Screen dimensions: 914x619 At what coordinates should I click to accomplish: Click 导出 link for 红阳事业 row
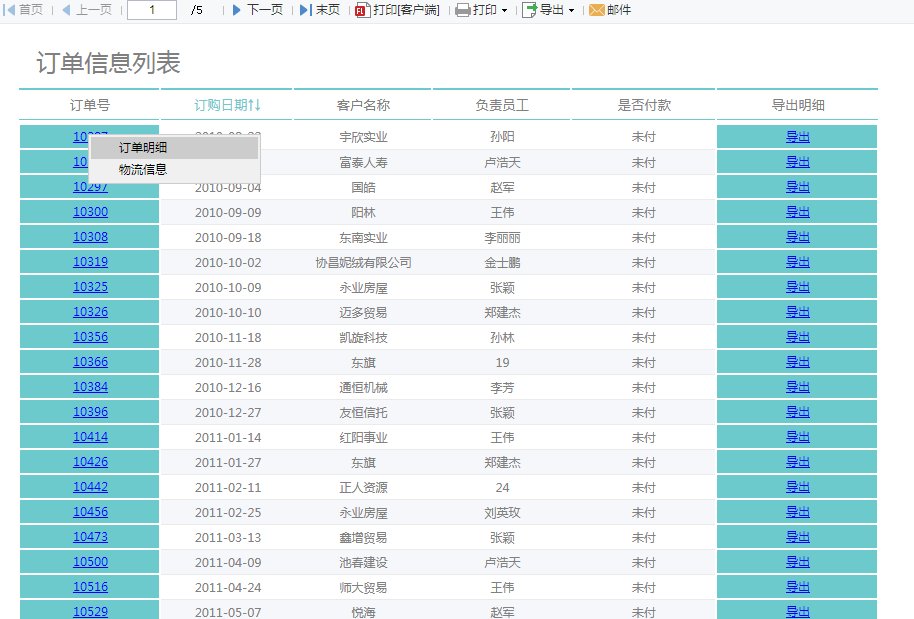click(x=797, y=437)
